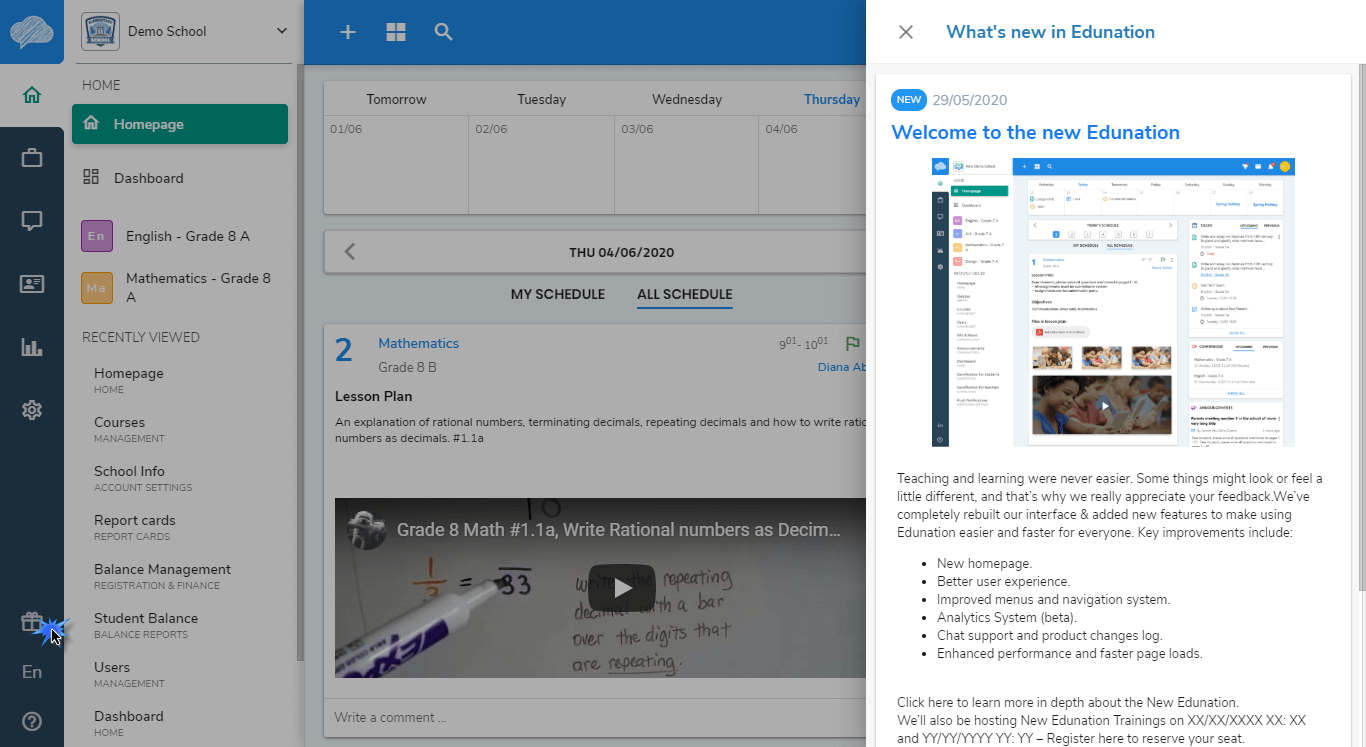Click the En course avatar badge
The height and width of the screenshot is (747, 1366).
click(x=97, y=236)
